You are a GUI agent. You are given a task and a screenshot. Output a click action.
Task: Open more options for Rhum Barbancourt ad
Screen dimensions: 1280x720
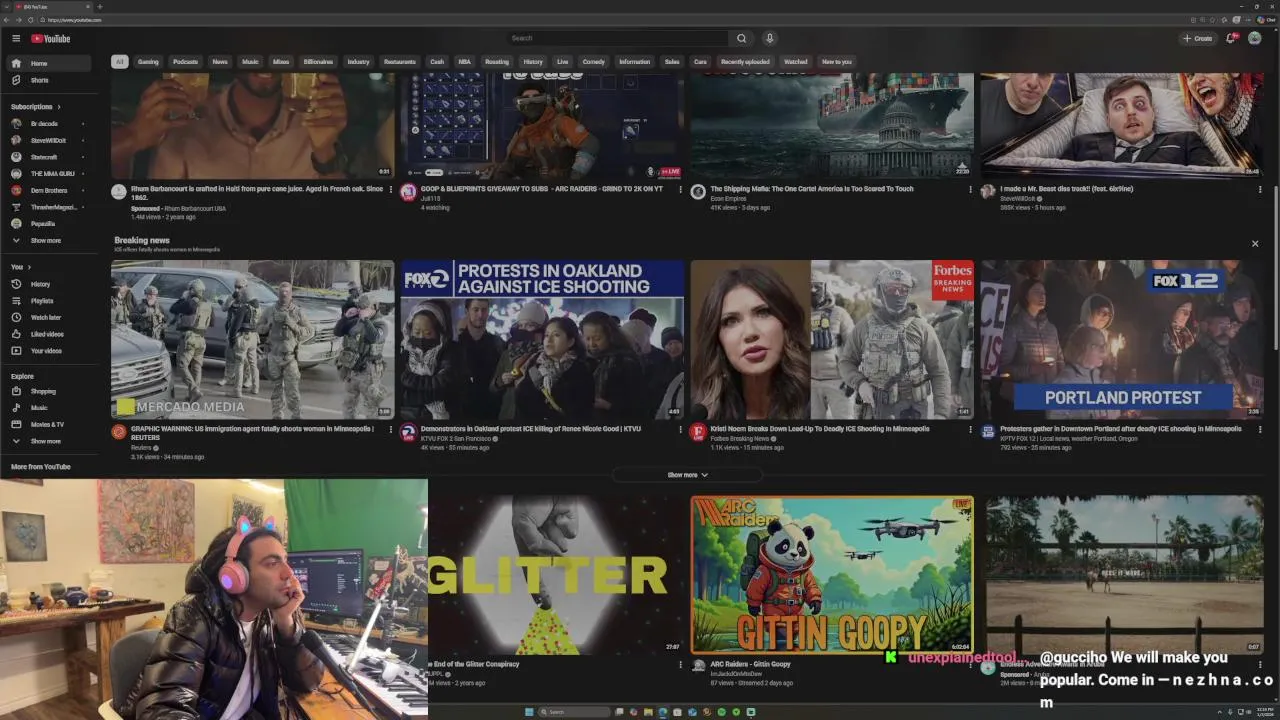390,189
